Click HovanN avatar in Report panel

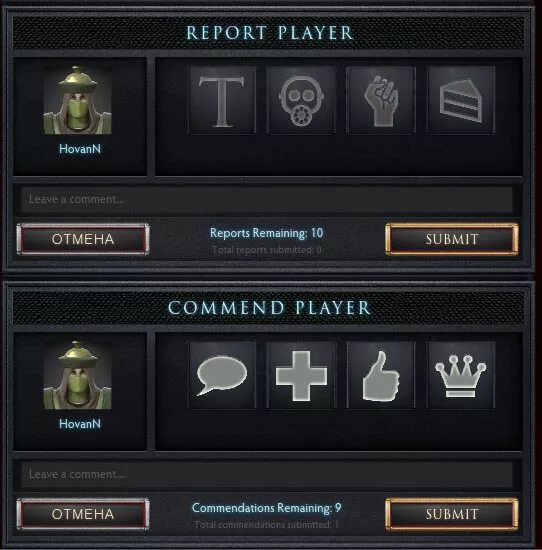pyautogui.click(x=78, y=100)
